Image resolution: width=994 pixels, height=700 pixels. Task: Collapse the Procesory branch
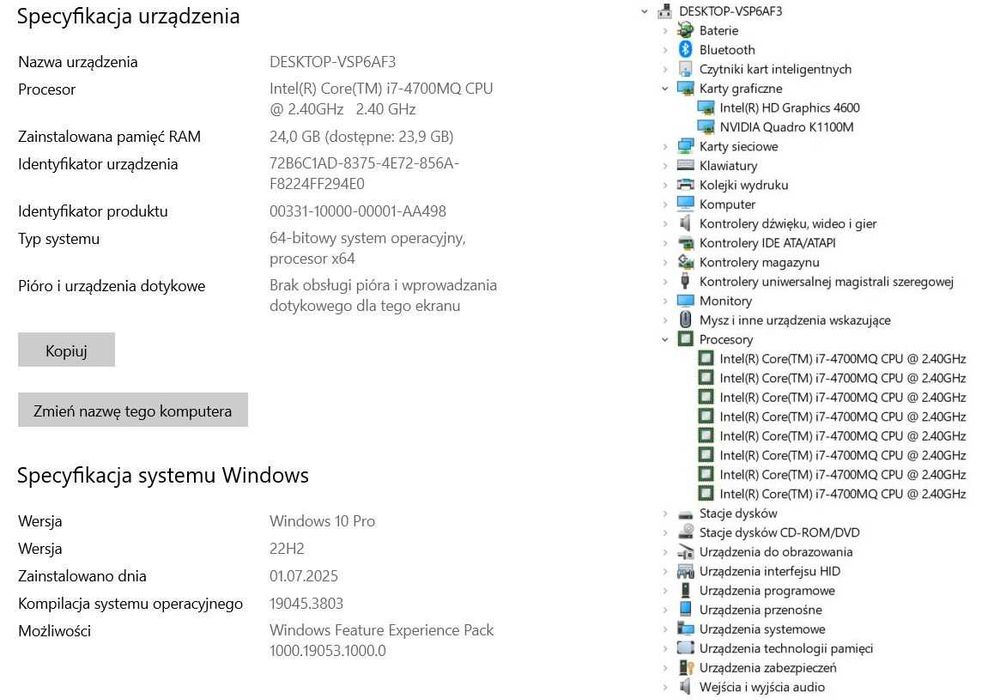[x=664, y=340]
